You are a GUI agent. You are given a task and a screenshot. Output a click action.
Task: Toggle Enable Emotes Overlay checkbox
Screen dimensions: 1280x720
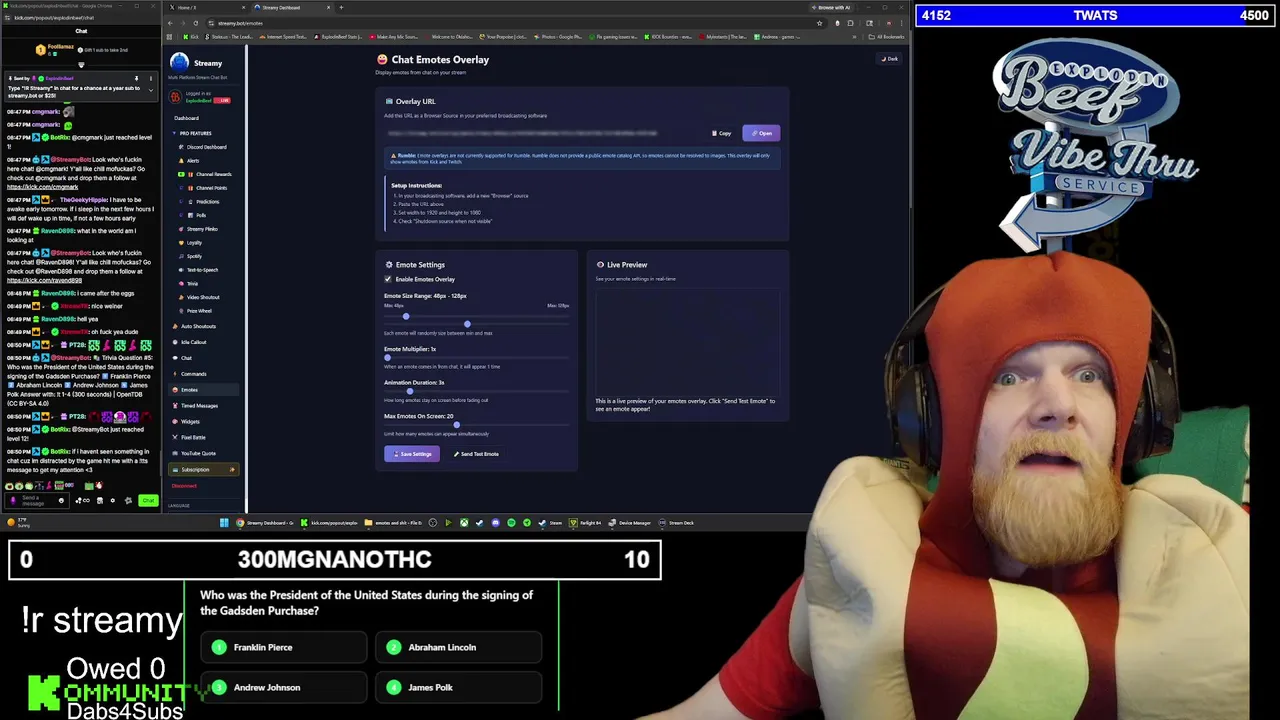tap(388, 279)
